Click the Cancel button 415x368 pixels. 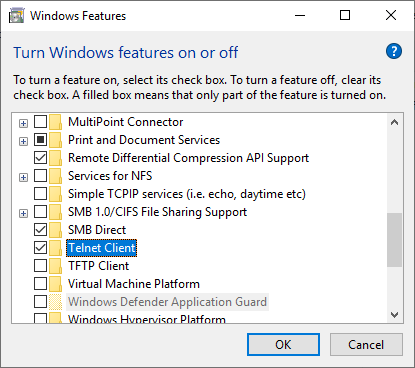tap(366, 345)
